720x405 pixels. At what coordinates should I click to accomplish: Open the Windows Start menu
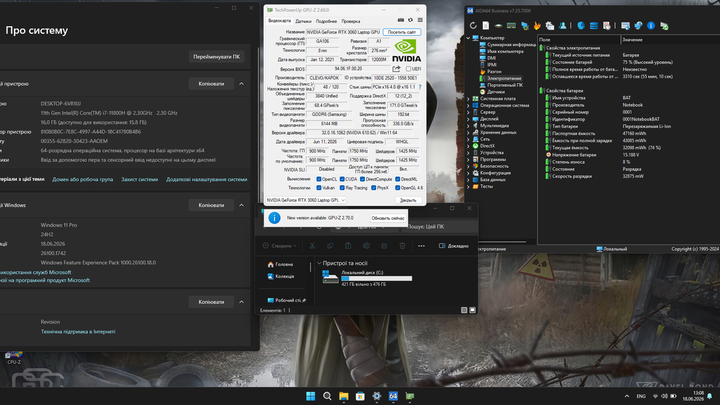(310, 396)
